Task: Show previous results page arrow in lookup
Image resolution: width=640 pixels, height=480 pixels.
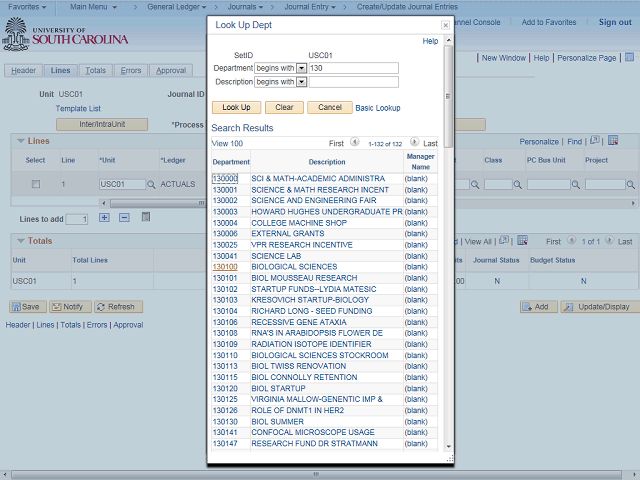Action: (x=355, y=142)
